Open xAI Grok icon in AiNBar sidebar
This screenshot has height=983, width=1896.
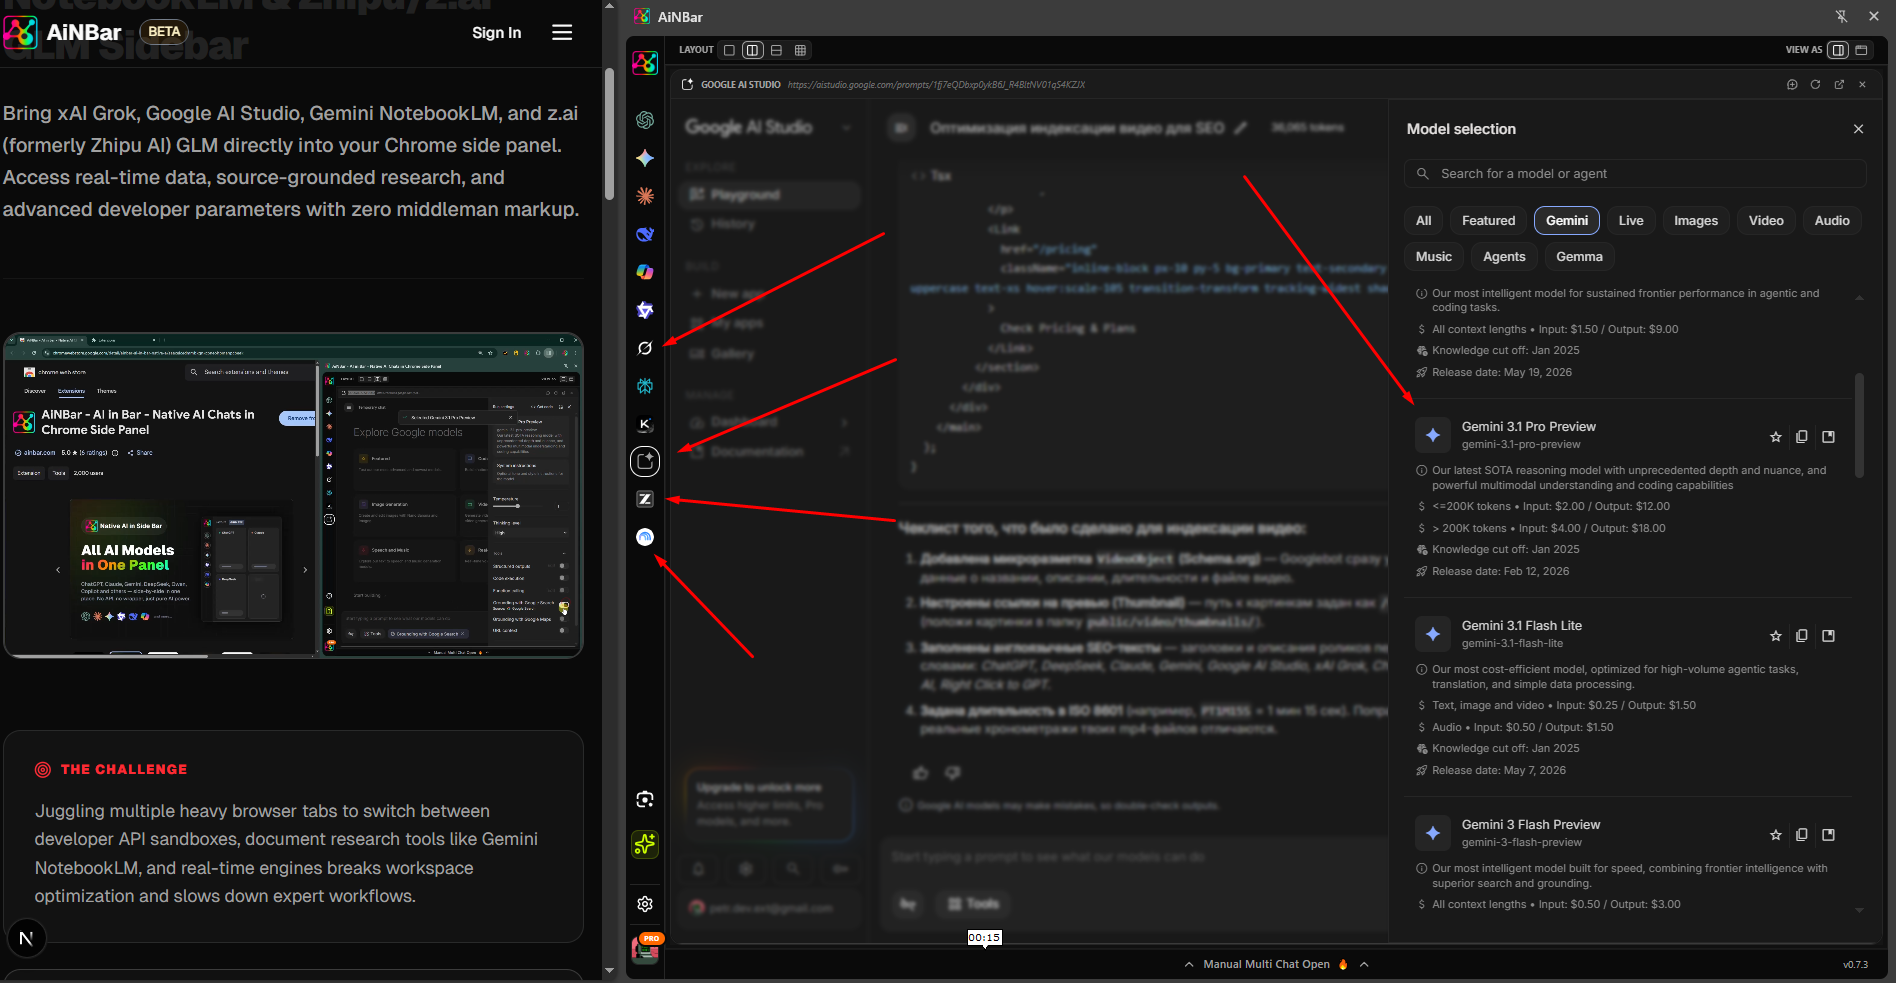coord(645,348)
